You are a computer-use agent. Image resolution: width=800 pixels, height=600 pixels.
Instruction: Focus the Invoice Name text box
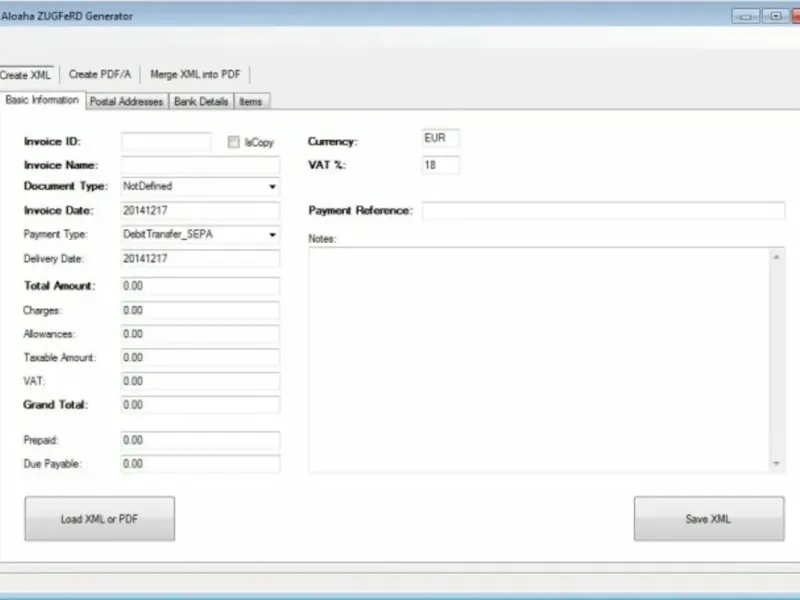coord(201,165)
